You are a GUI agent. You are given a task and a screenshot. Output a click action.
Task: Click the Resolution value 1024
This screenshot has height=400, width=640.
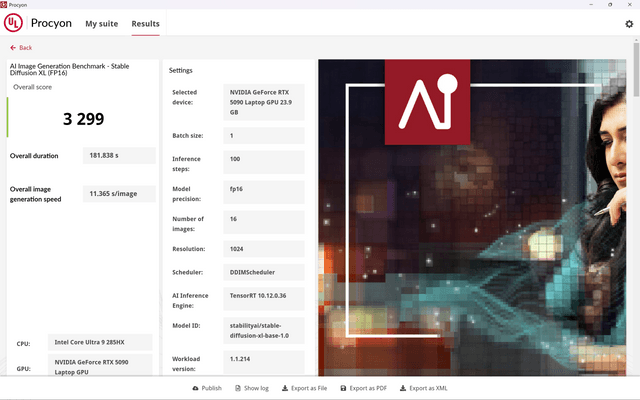[264, 249]
